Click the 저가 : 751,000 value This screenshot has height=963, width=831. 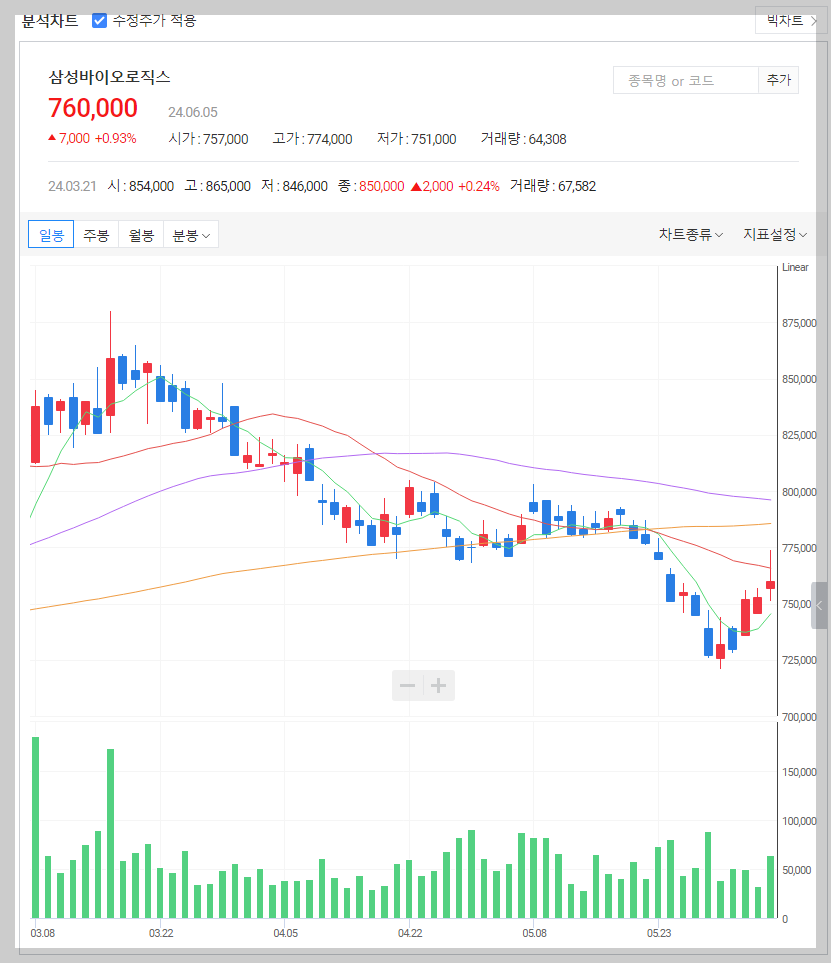pyautogui.click(x=416, y=139)
